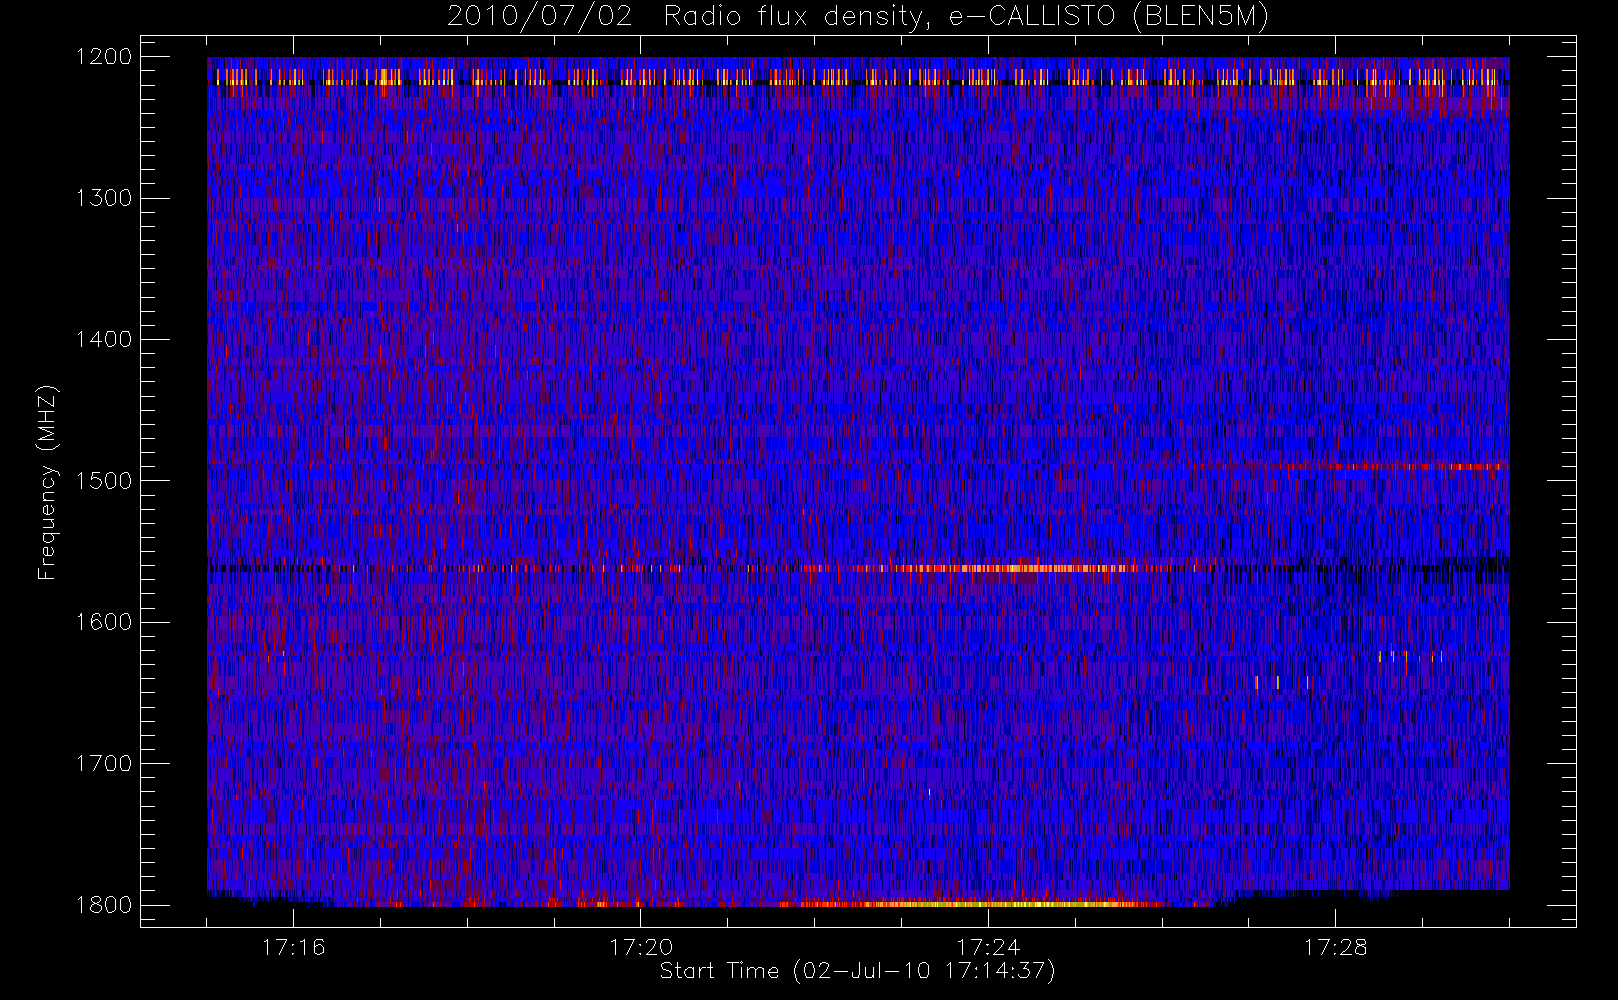This screenshot has width=1618, height=1000.
Task: Select the 'Frequency (MHz)' y-axis label
Action: [x=46, y=482]
